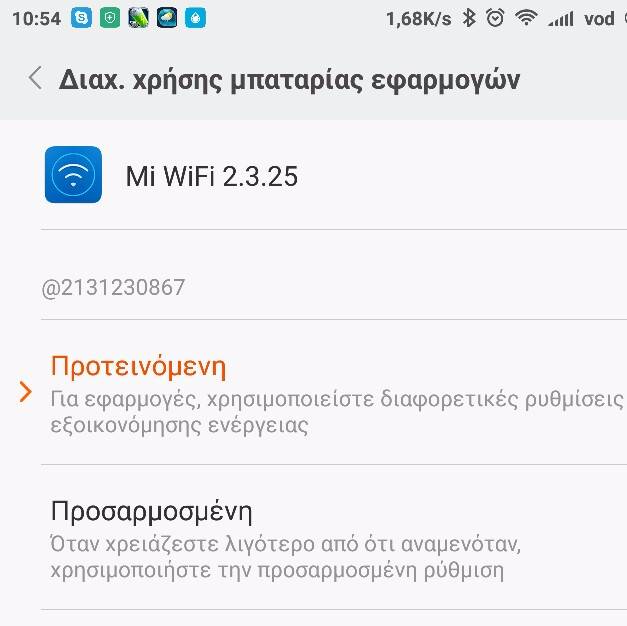
Task: Tap the Mi WiFi 2.3.25 app name
Action: tap(212, 176)
